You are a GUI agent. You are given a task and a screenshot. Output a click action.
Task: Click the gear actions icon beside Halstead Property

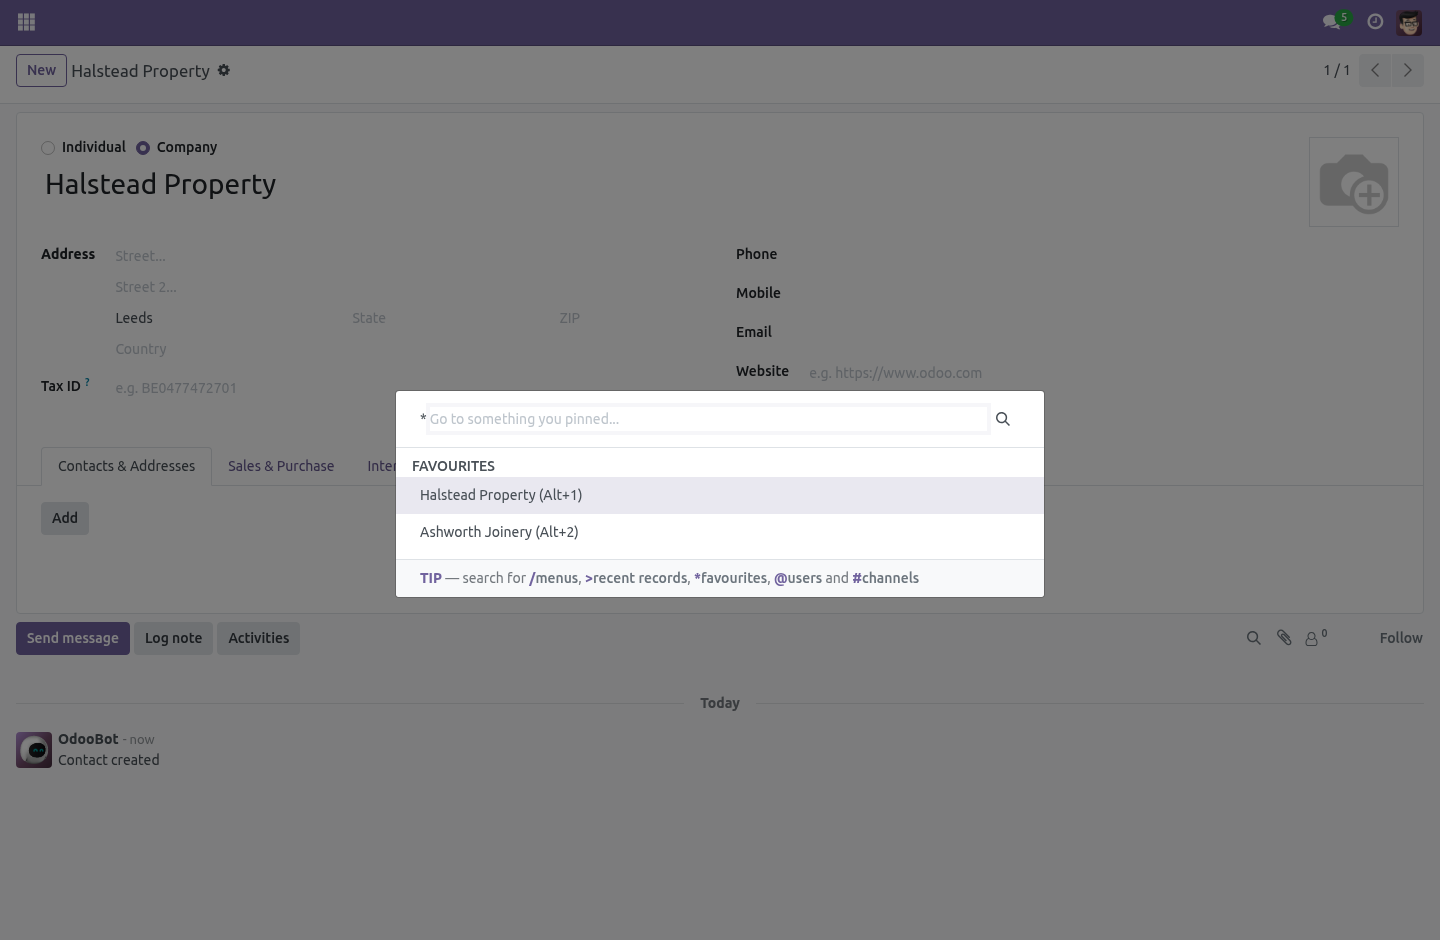224,70
